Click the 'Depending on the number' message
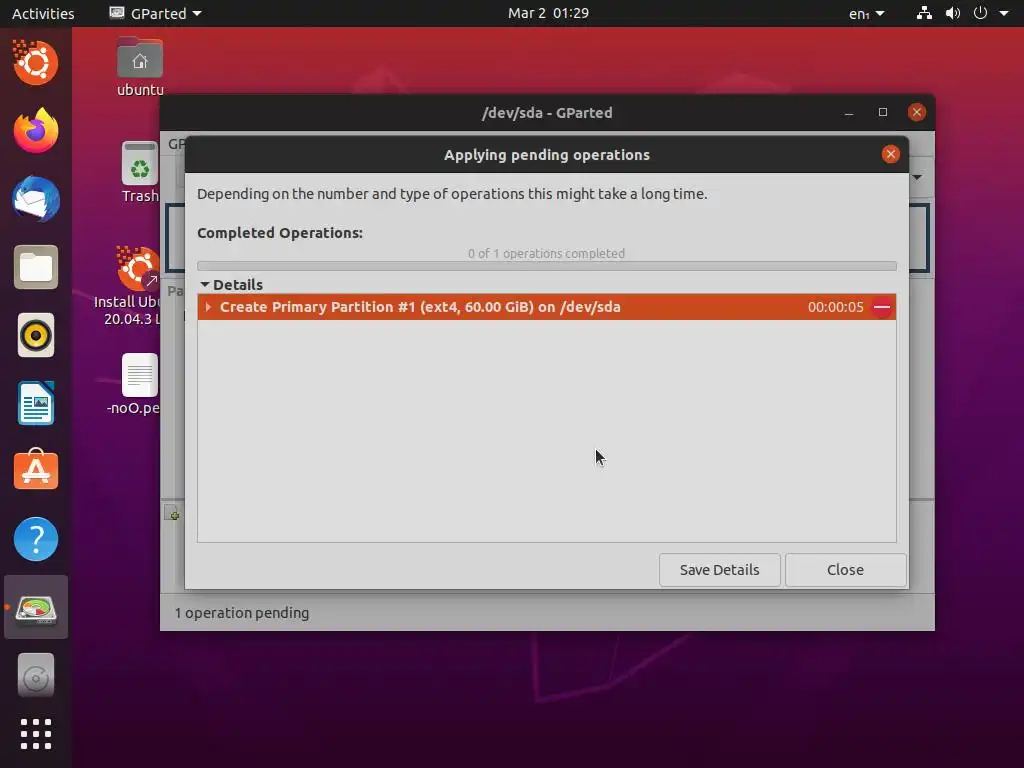The image size is (1024, 768). tap(452, 194)
